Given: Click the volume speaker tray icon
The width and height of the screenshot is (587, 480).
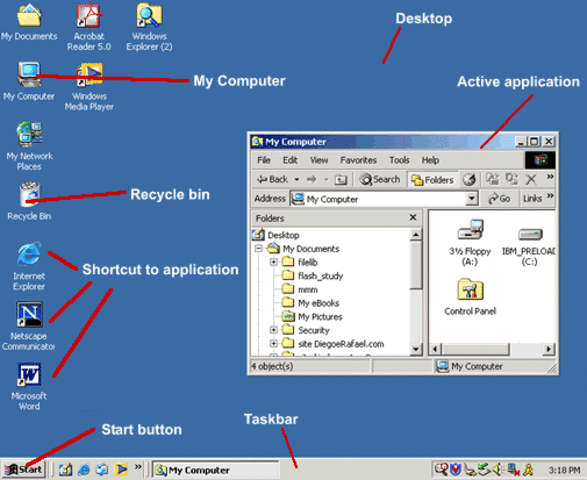Looking at the screenshot, I should pyautogui.click(x=498, y=469).
